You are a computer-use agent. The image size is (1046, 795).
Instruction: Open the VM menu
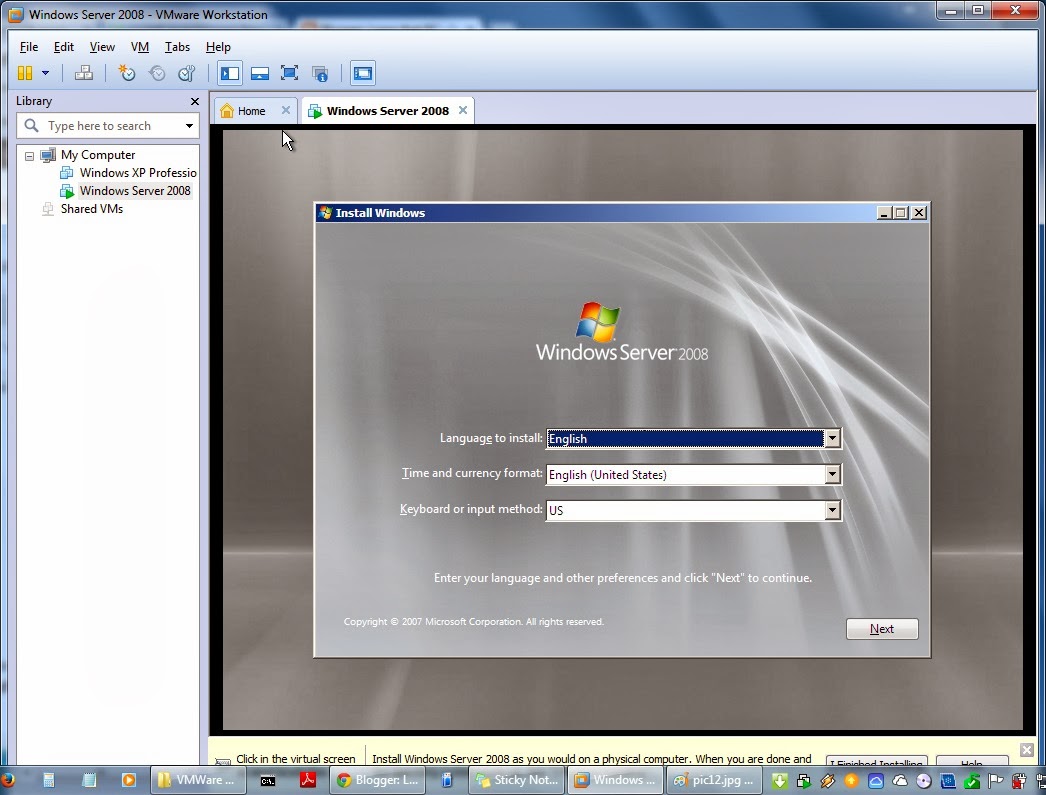pyautogui.click(x=139, y=47)
